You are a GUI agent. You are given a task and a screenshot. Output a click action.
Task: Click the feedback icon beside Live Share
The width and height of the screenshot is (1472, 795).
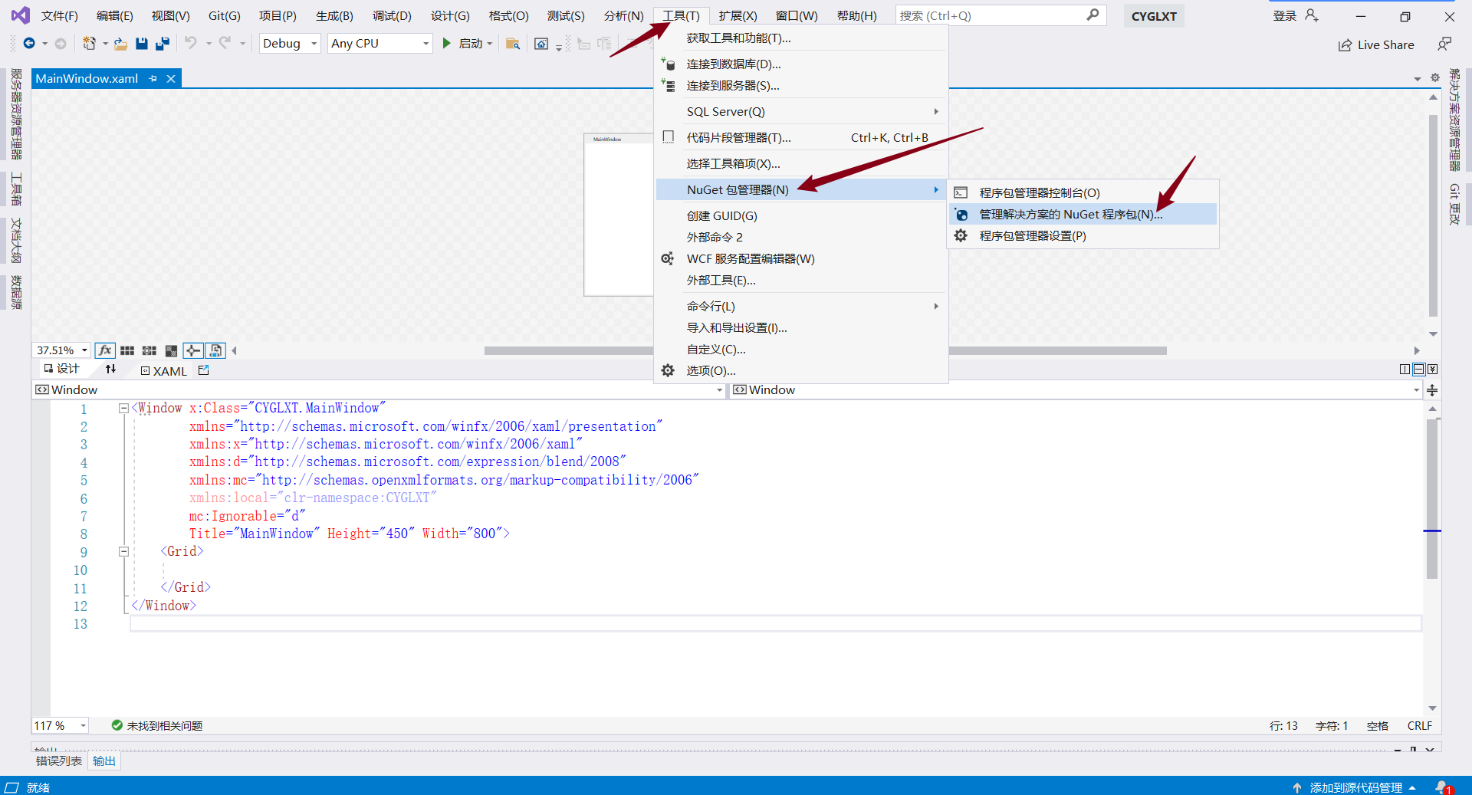[1444, 44]
